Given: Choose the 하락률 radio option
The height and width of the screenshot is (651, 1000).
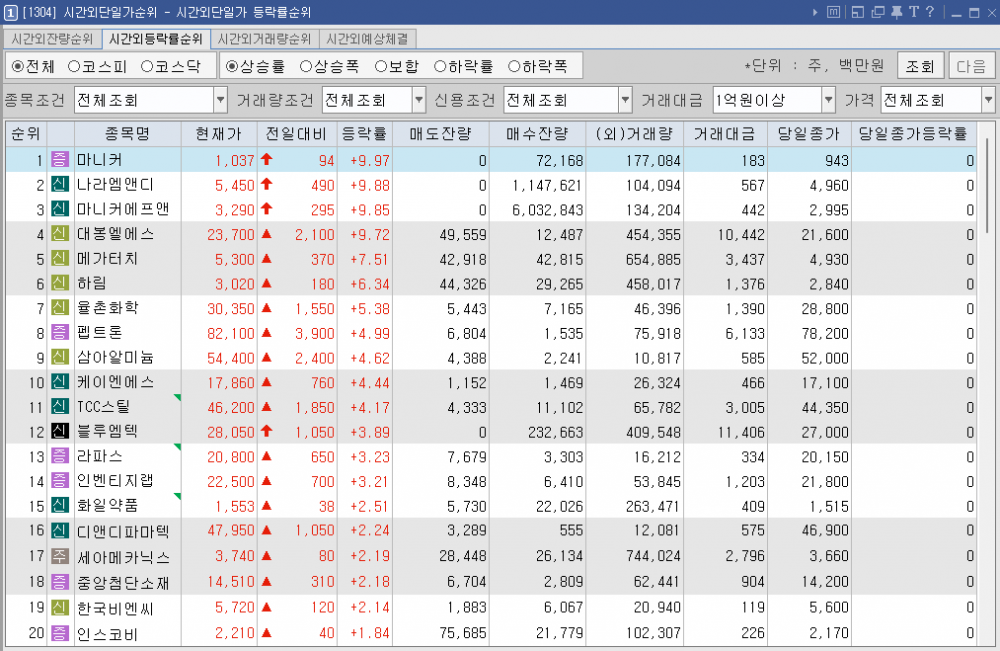Looking at the screenshot, I should [x=463, y=66].
